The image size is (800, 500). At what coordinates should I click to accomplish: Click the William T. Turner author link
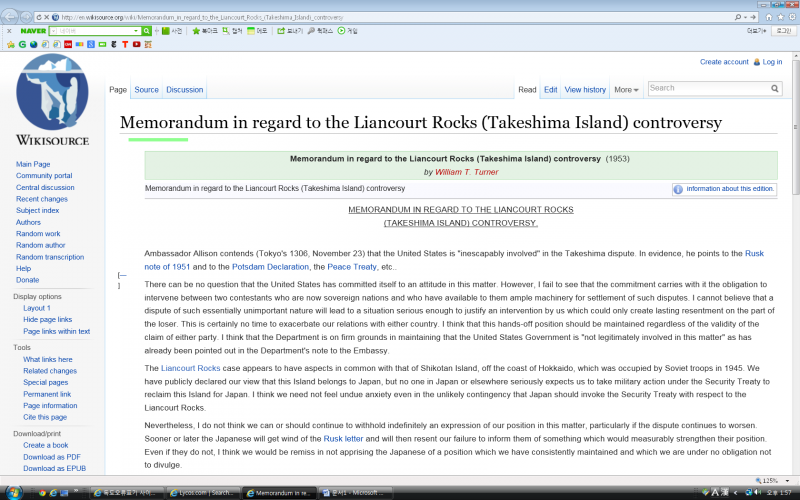pos(466,172)
